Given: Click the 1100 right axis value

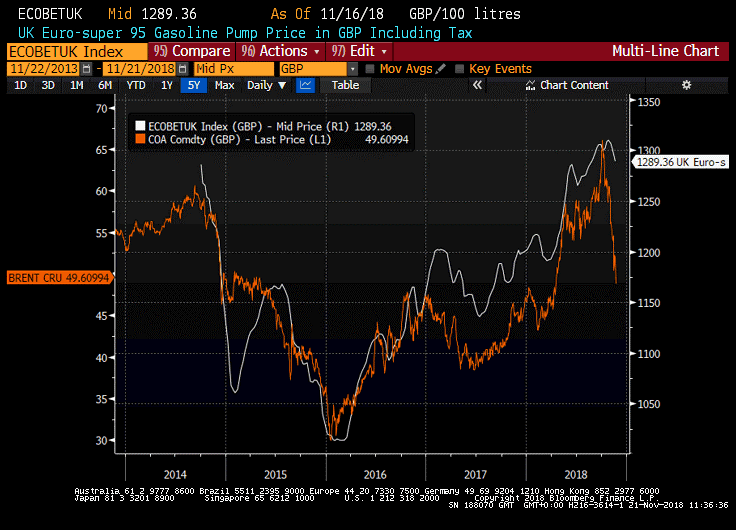Looking at the screenshot, I should [649, 354].
